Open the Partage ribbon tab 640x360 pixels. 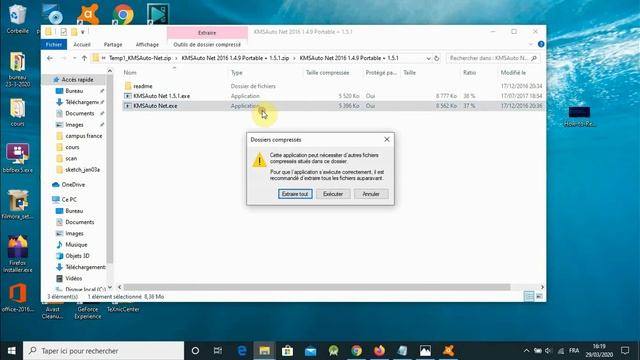[113, 44]
